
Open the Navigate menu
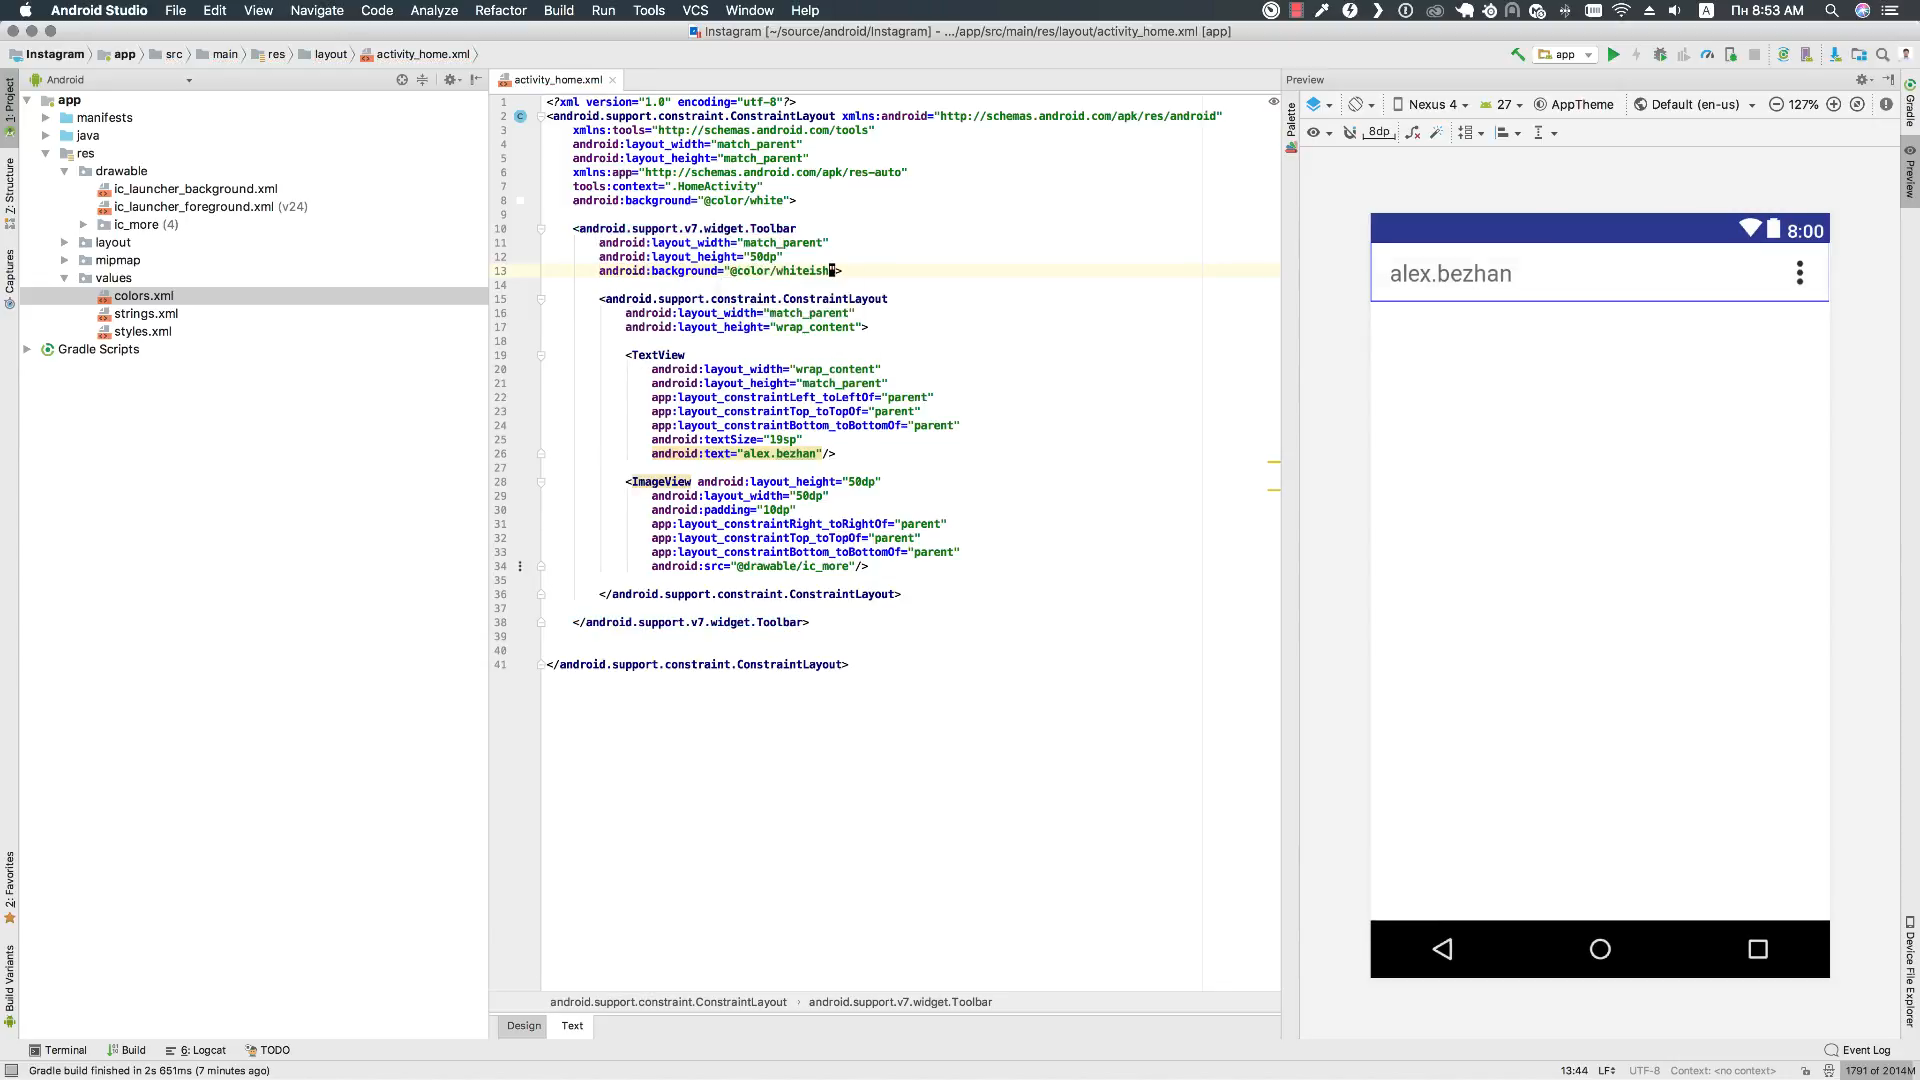tap(317, 10)
